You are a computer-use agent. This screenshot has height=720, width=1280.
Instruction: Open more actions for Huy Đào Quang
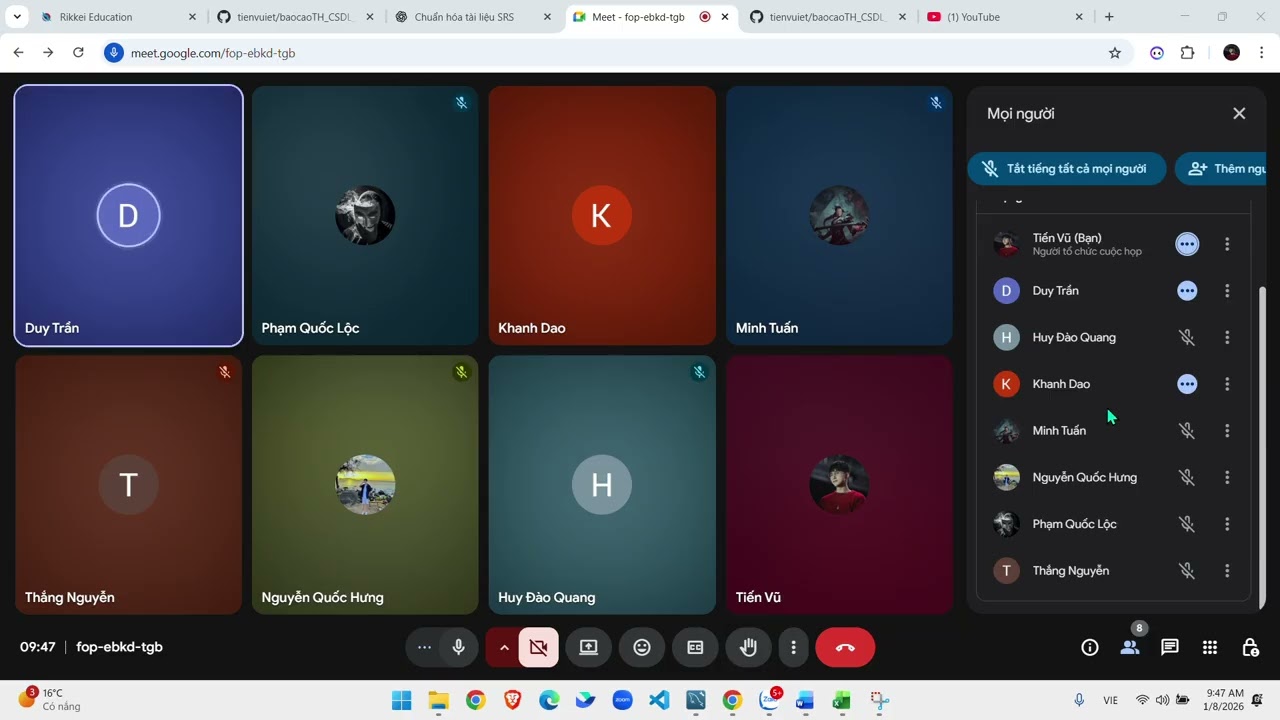pyautogui.click(x=1227, y=337)
